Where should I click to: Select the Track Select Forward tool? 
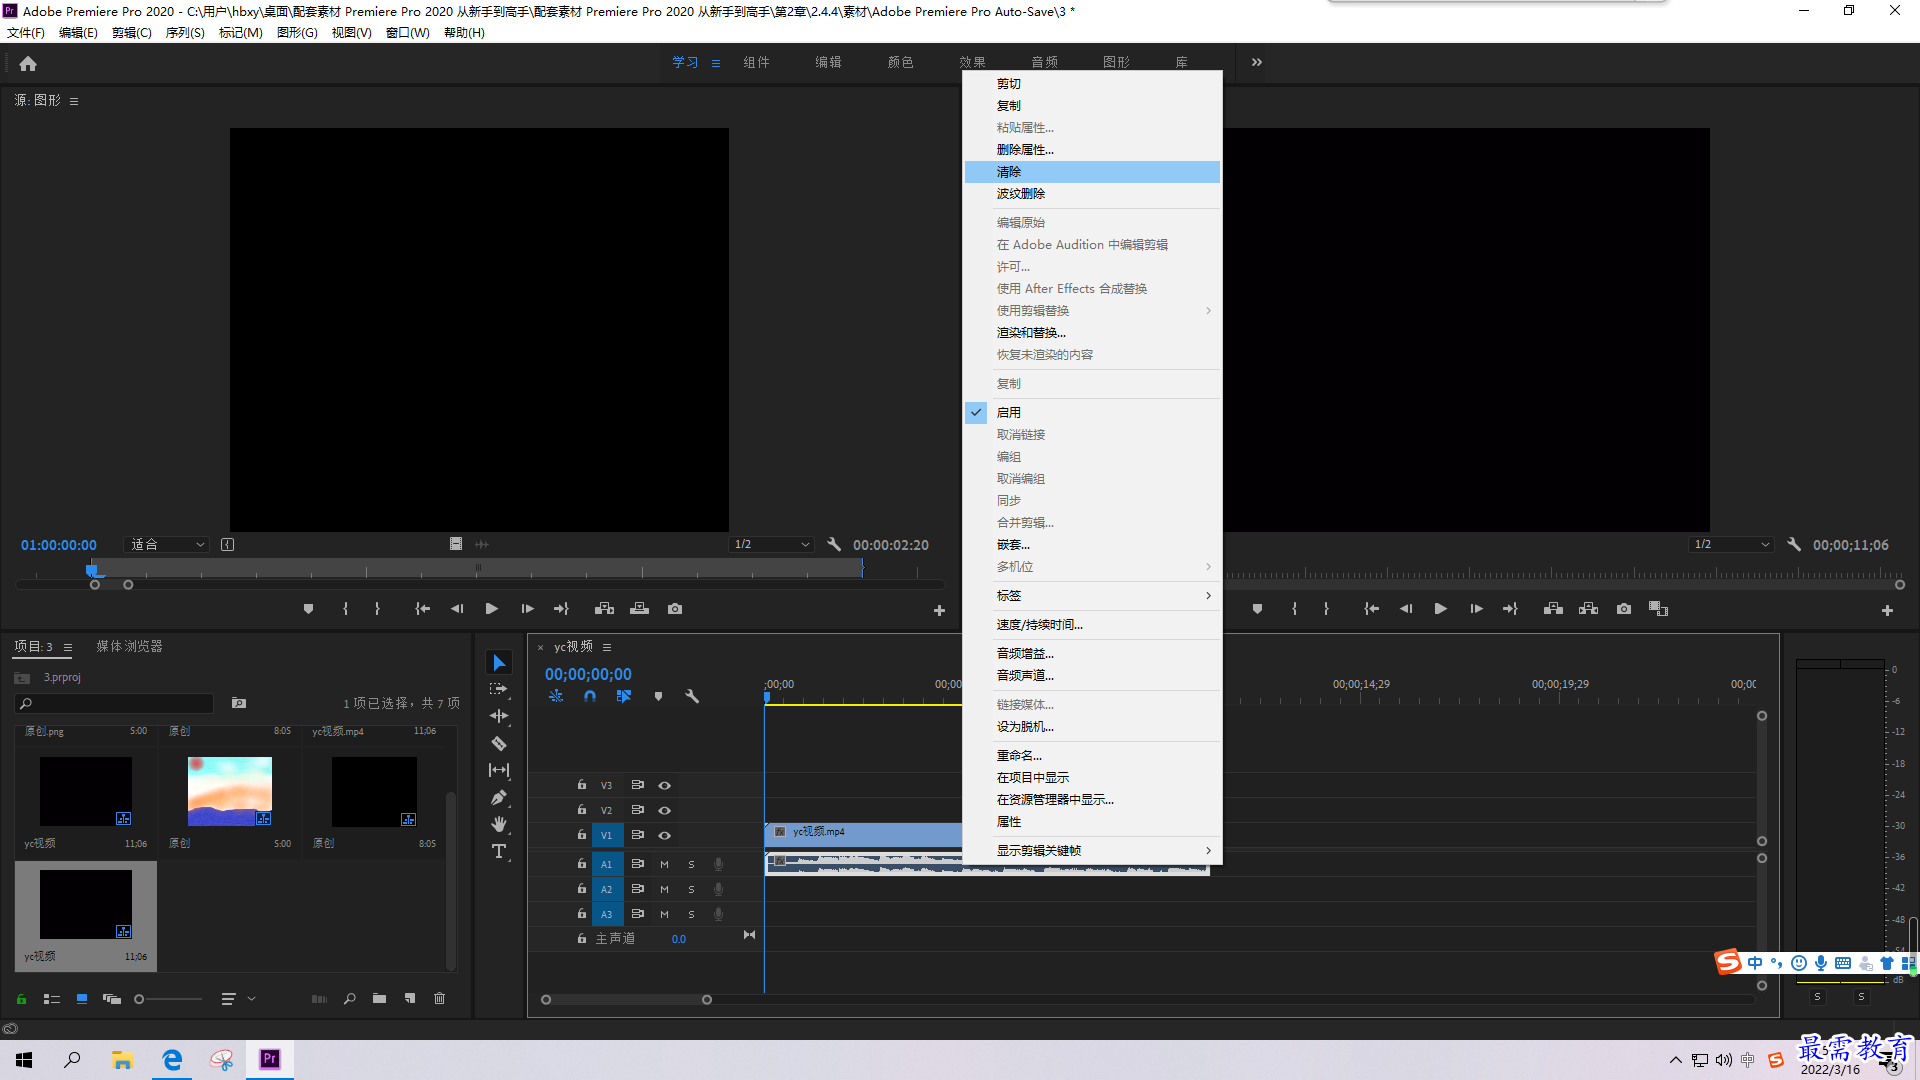coord(499,689)
